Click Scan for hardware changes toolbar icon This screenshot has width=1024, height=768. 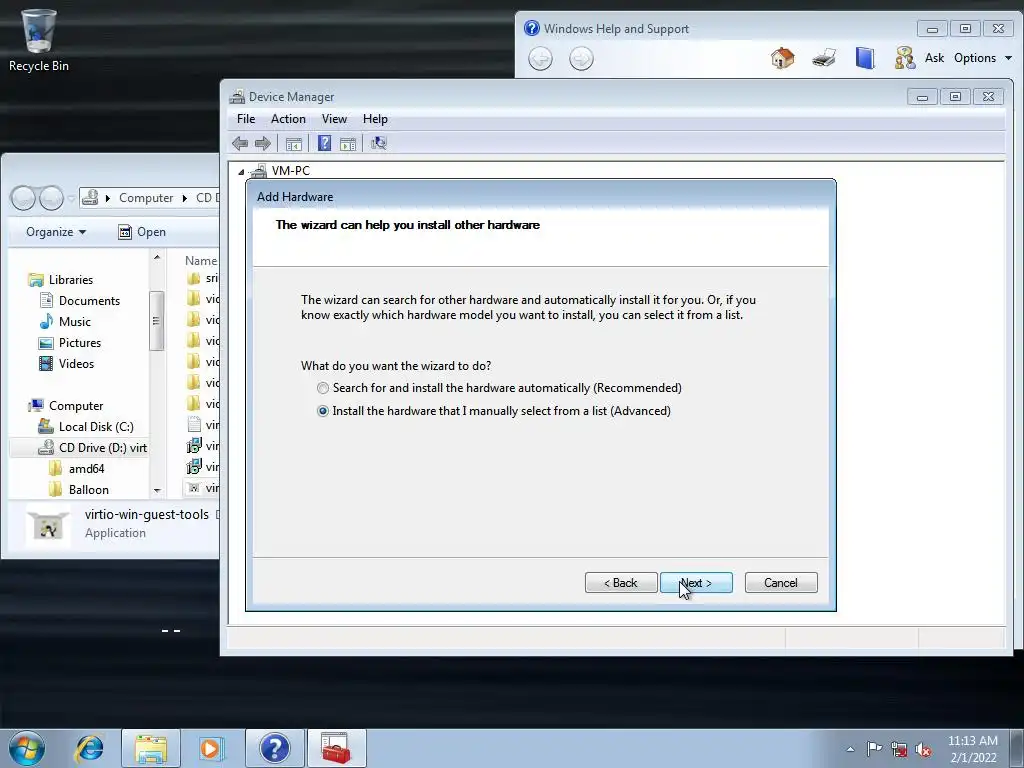pos(379,144)
